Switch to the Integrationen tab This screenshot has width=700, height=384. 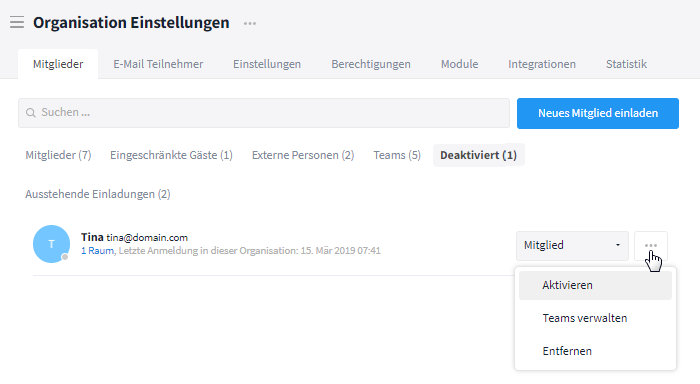[542, 64]
